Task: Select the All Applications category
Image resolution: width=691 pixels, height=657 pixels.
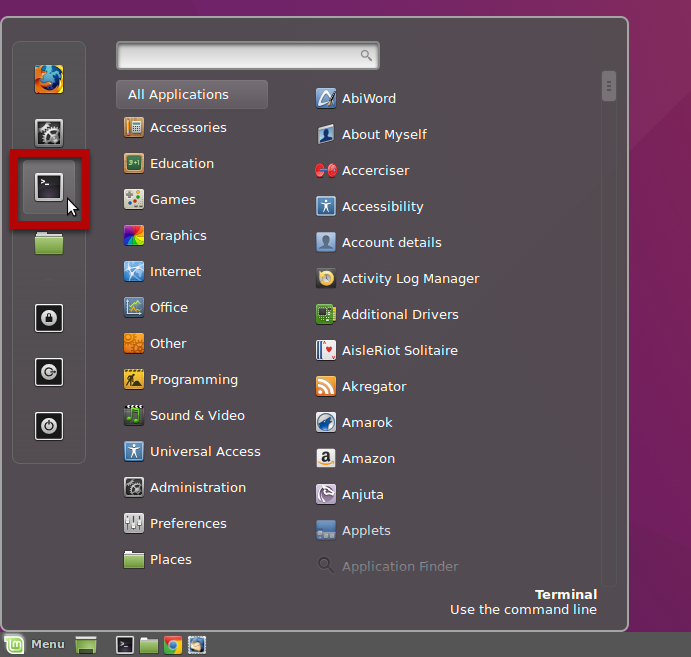Action: 192,94
